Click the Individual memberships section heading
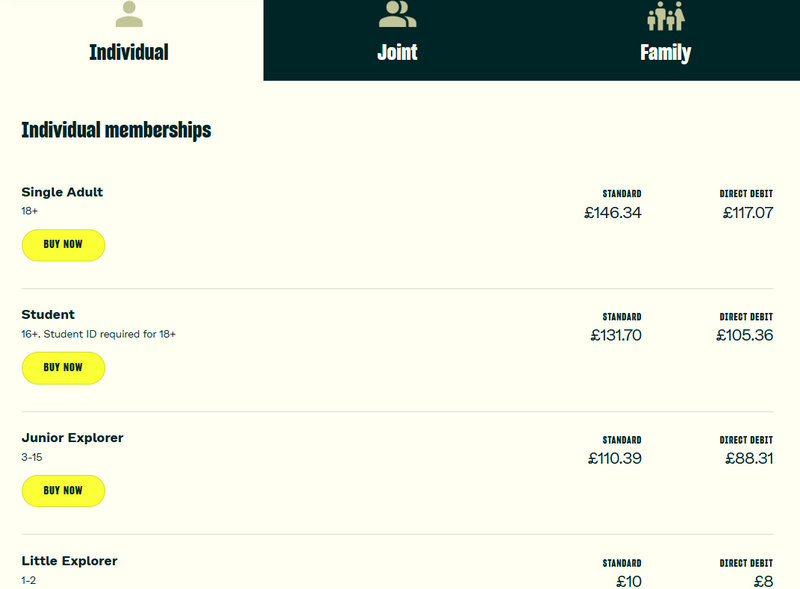800x589 pixels. click(x=116, y=130)
